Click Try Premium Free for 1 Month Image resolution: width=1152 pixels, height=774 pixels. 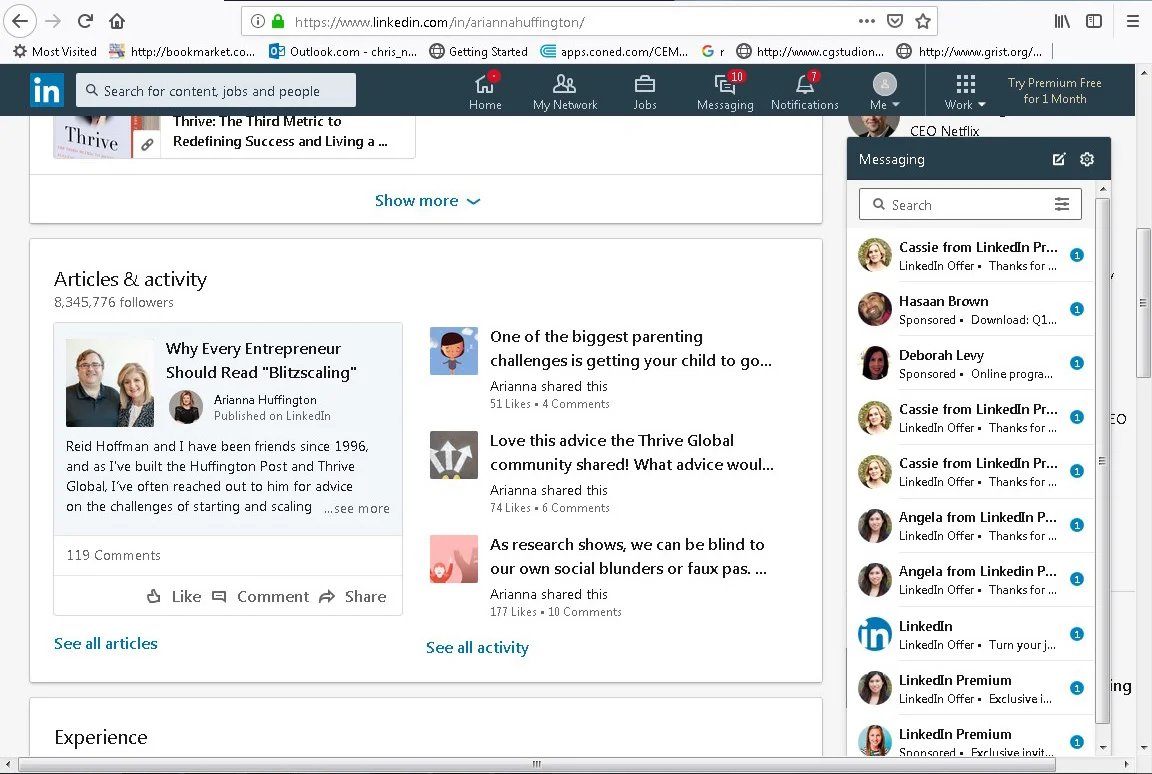pos(1054,91)
